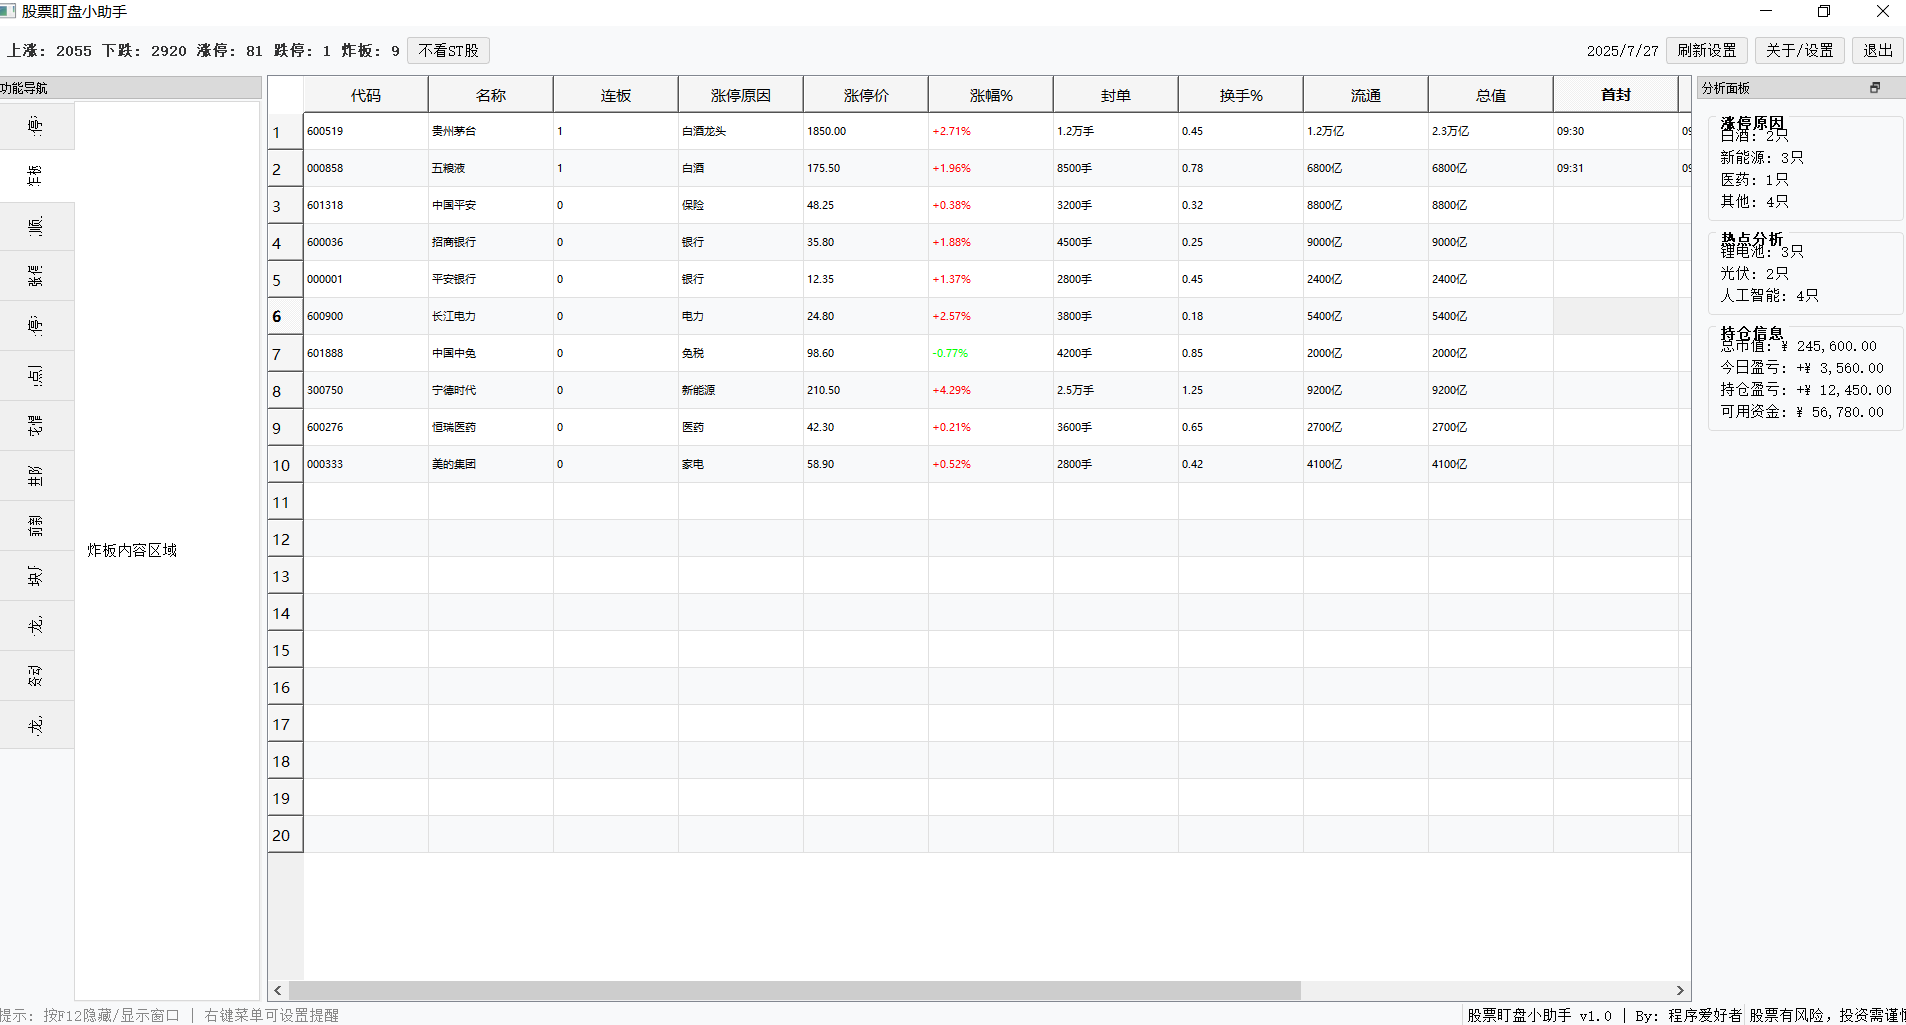This screenshot has height=1025, width=1906.
Task: Float the 分析面板 dock panel
Action: click(1875, 88)
